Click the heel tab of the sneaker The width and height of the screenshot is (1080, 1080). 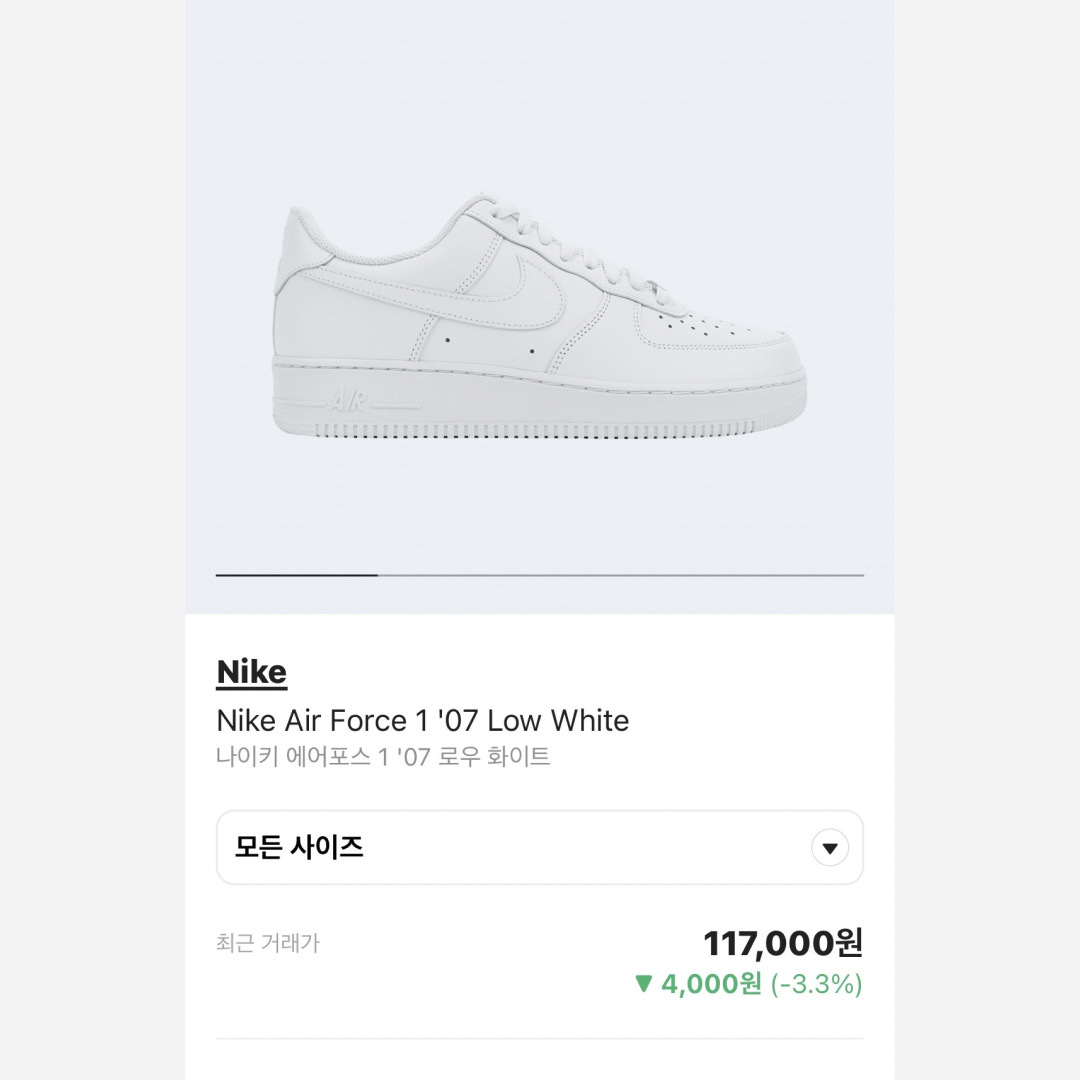coord(293,249)
